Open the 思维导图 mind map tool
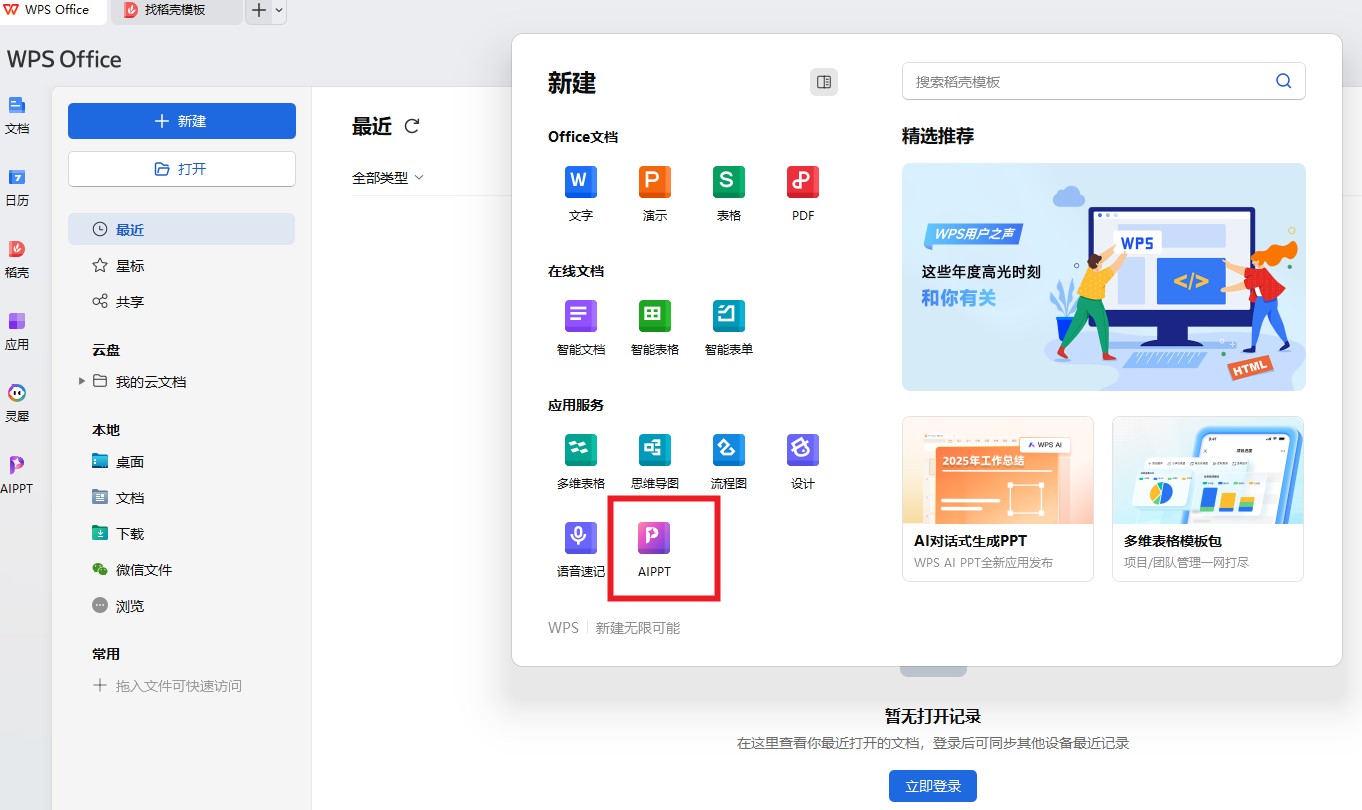Screen dimensions: 1362x810 pyautogui.click(x=654, y=450)
